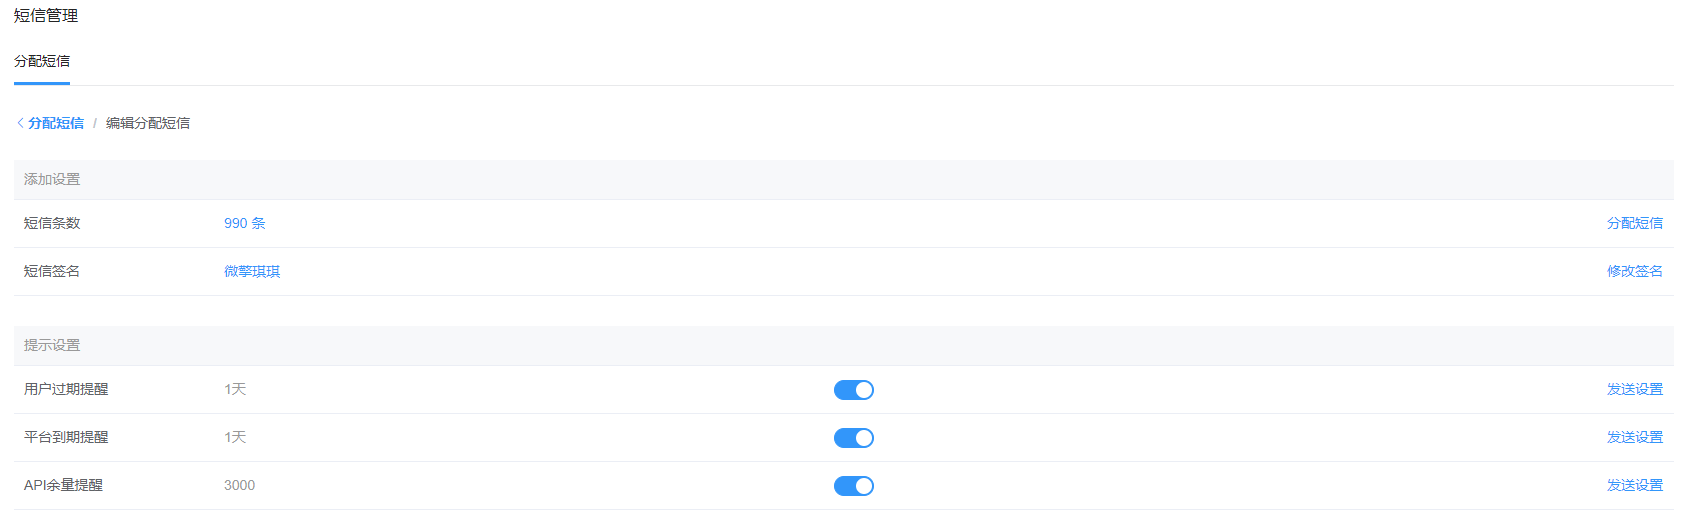This screenshot has width=1686, height=516.
Task: Turn off the API余量提醒 switch
Action: [x=854, y=486]
